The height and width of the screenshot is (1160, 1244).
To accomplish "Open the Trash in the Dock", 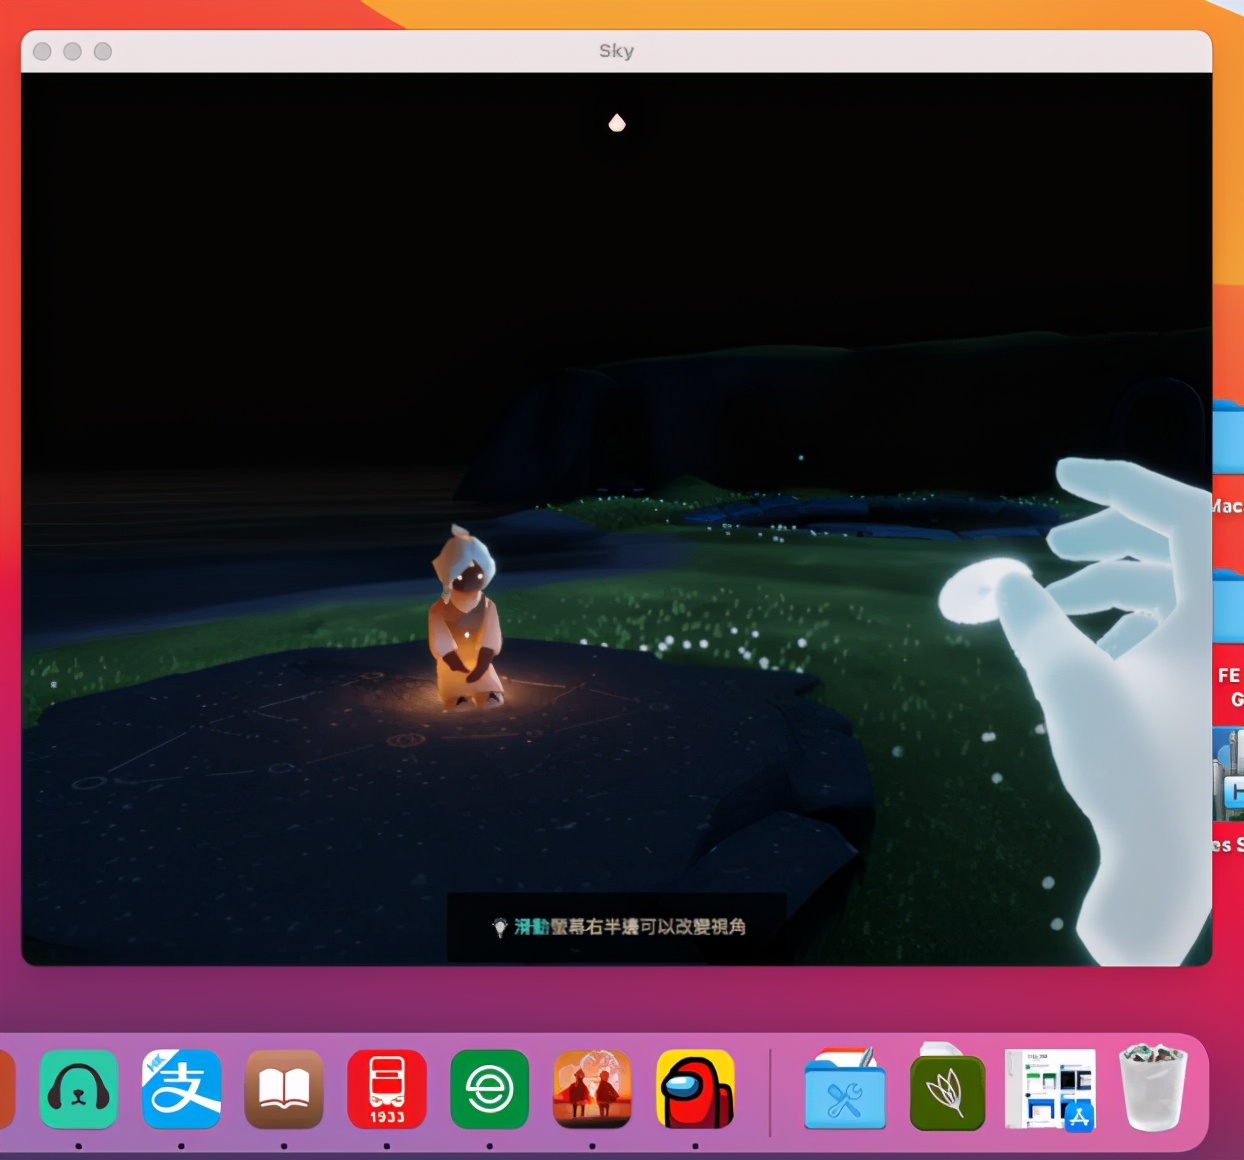I will (x=1153, y=1087).
